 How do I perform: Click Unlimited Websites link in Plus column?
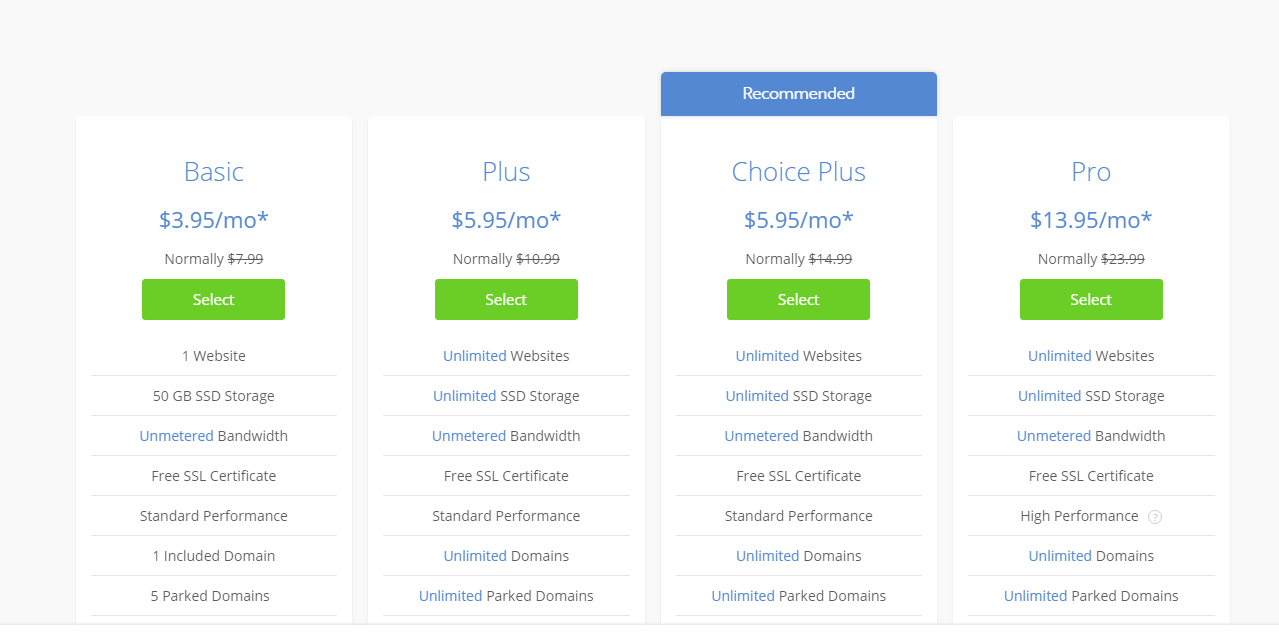click(475, 356)
